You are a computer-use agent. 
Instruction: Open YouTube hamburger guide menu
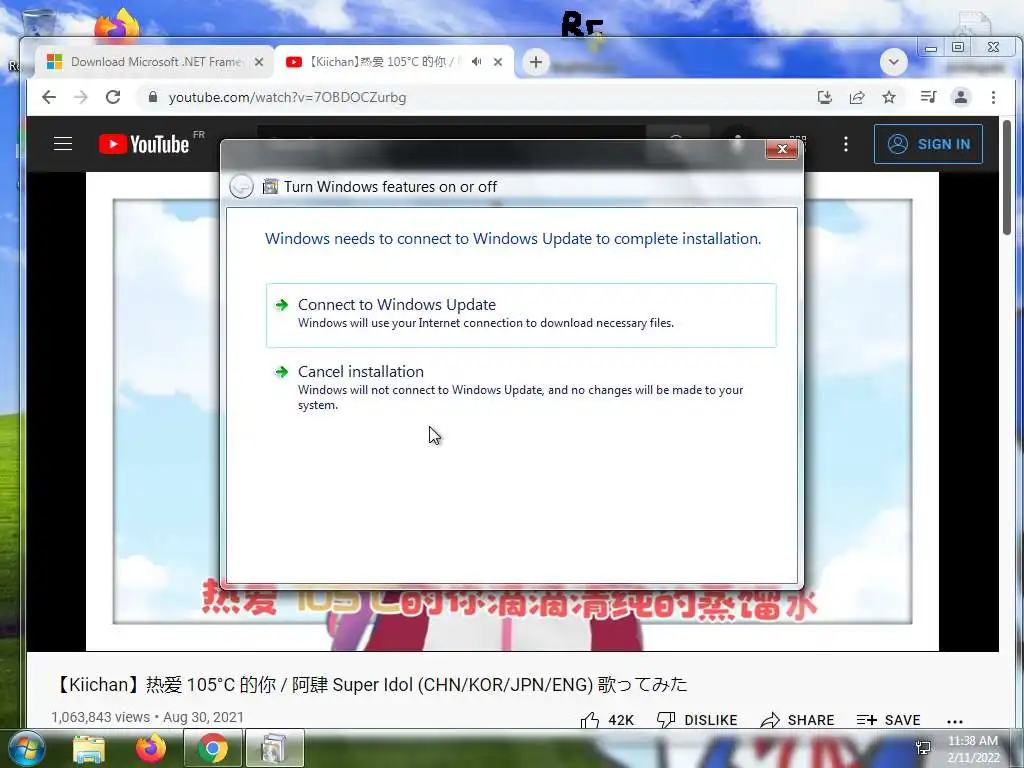point(63,144)
